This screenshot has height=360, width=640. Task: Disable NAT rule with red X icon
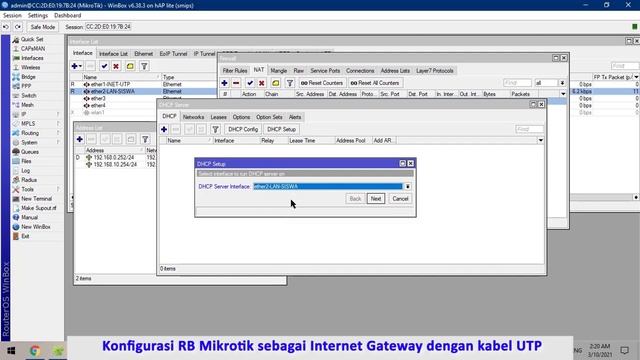coord(262,83)
